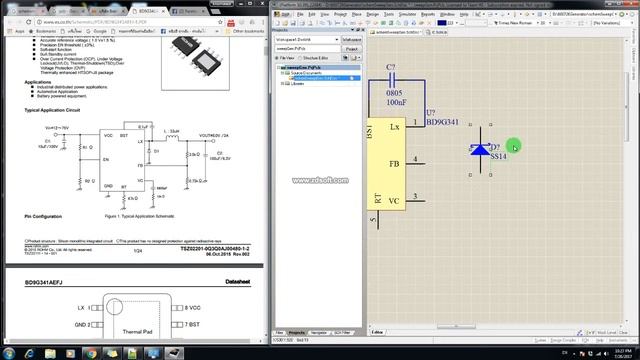Image resolution: width=640 pixels, height=360 pixels.
Task: Switch to the SCH Filter panel tab
Action: coord(342,333)
